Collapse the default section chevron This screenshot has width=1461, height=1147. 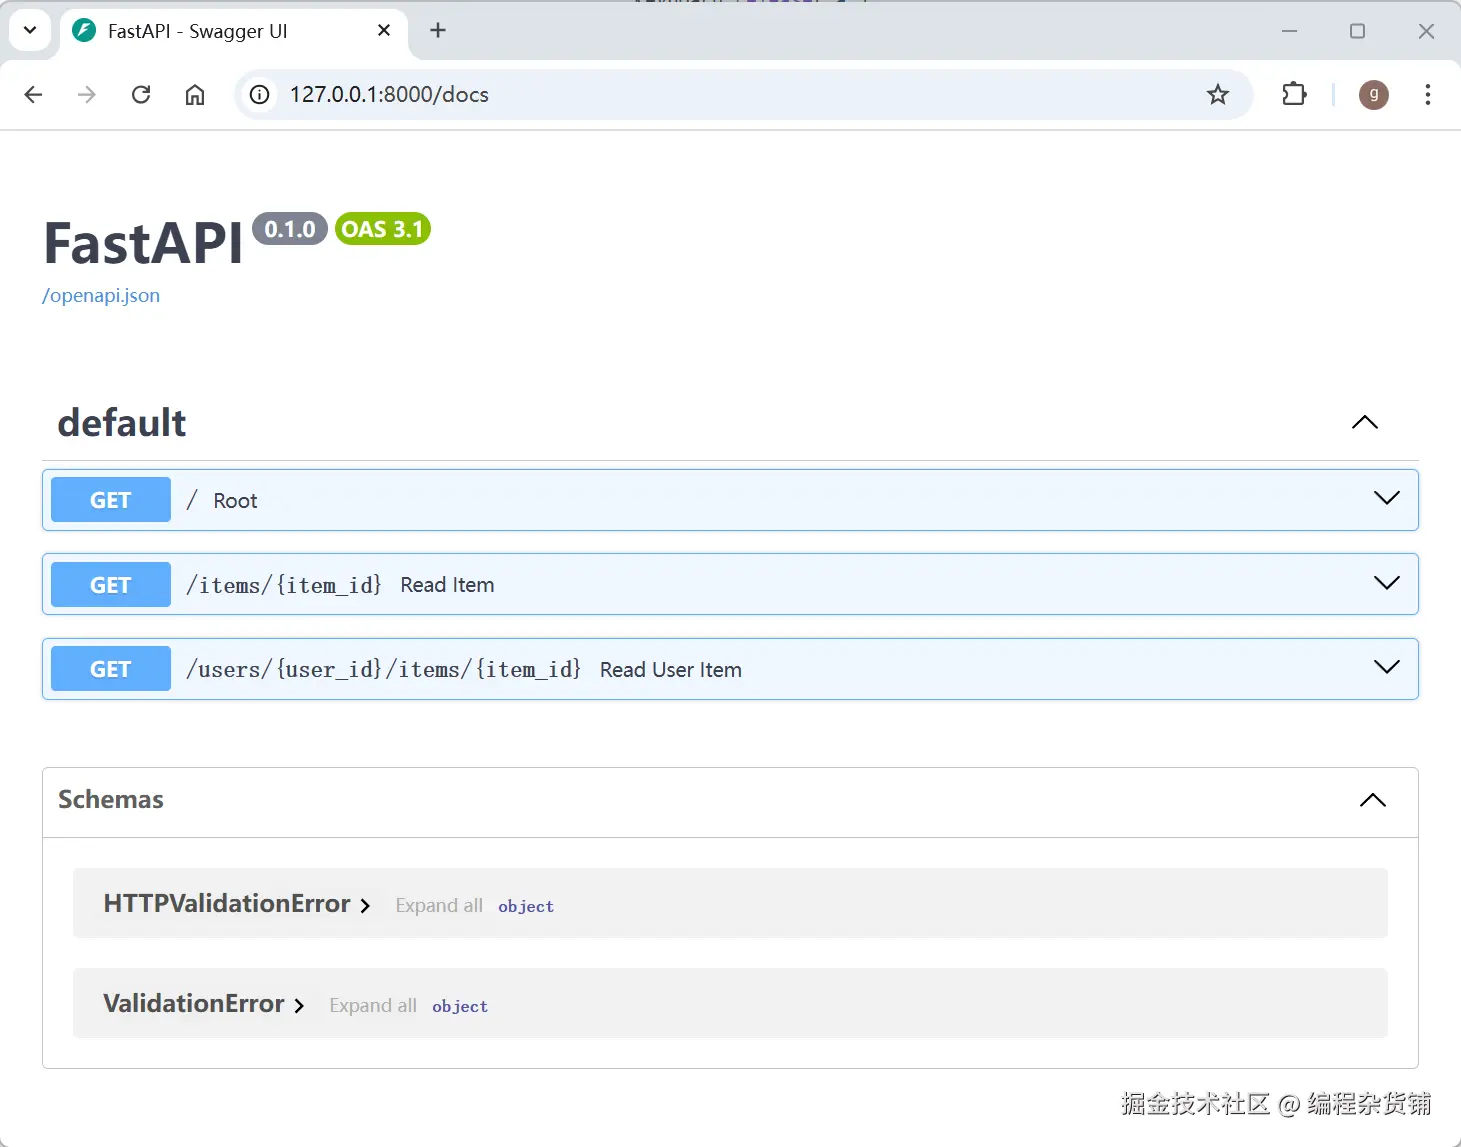point(1365,422)
